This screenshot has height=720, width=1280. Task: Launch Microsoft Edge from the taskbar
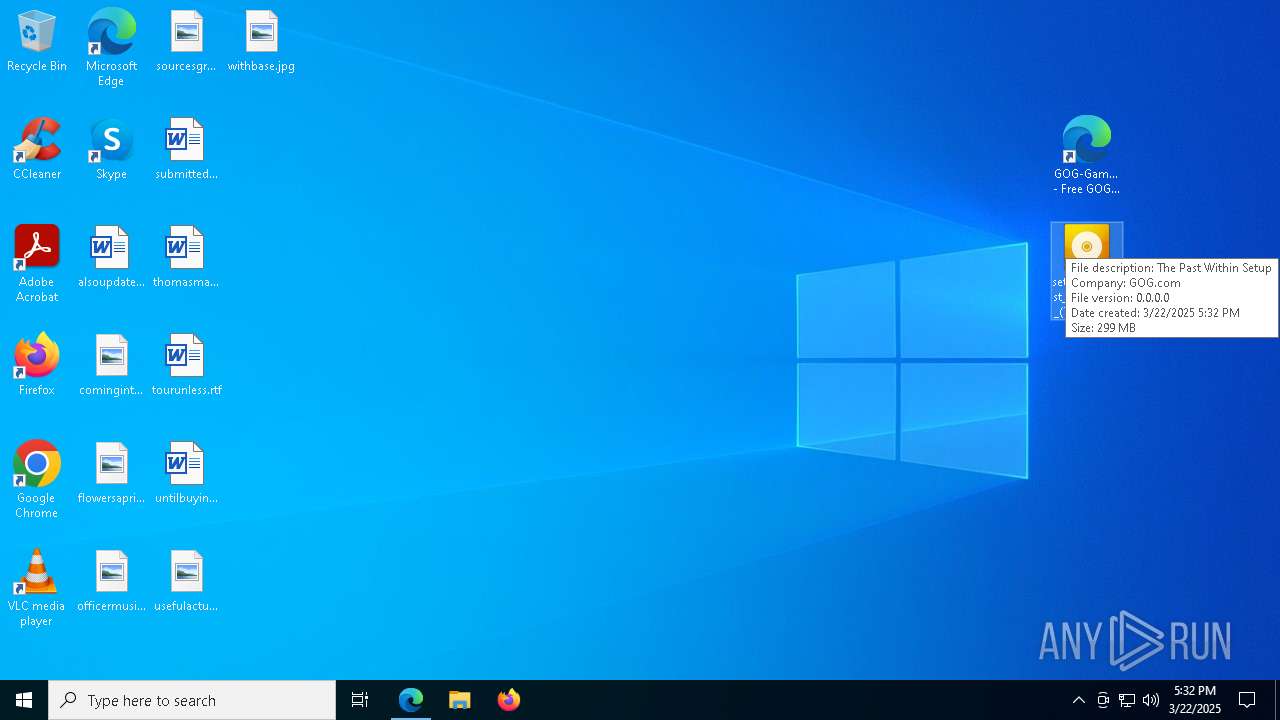[411, 700]
